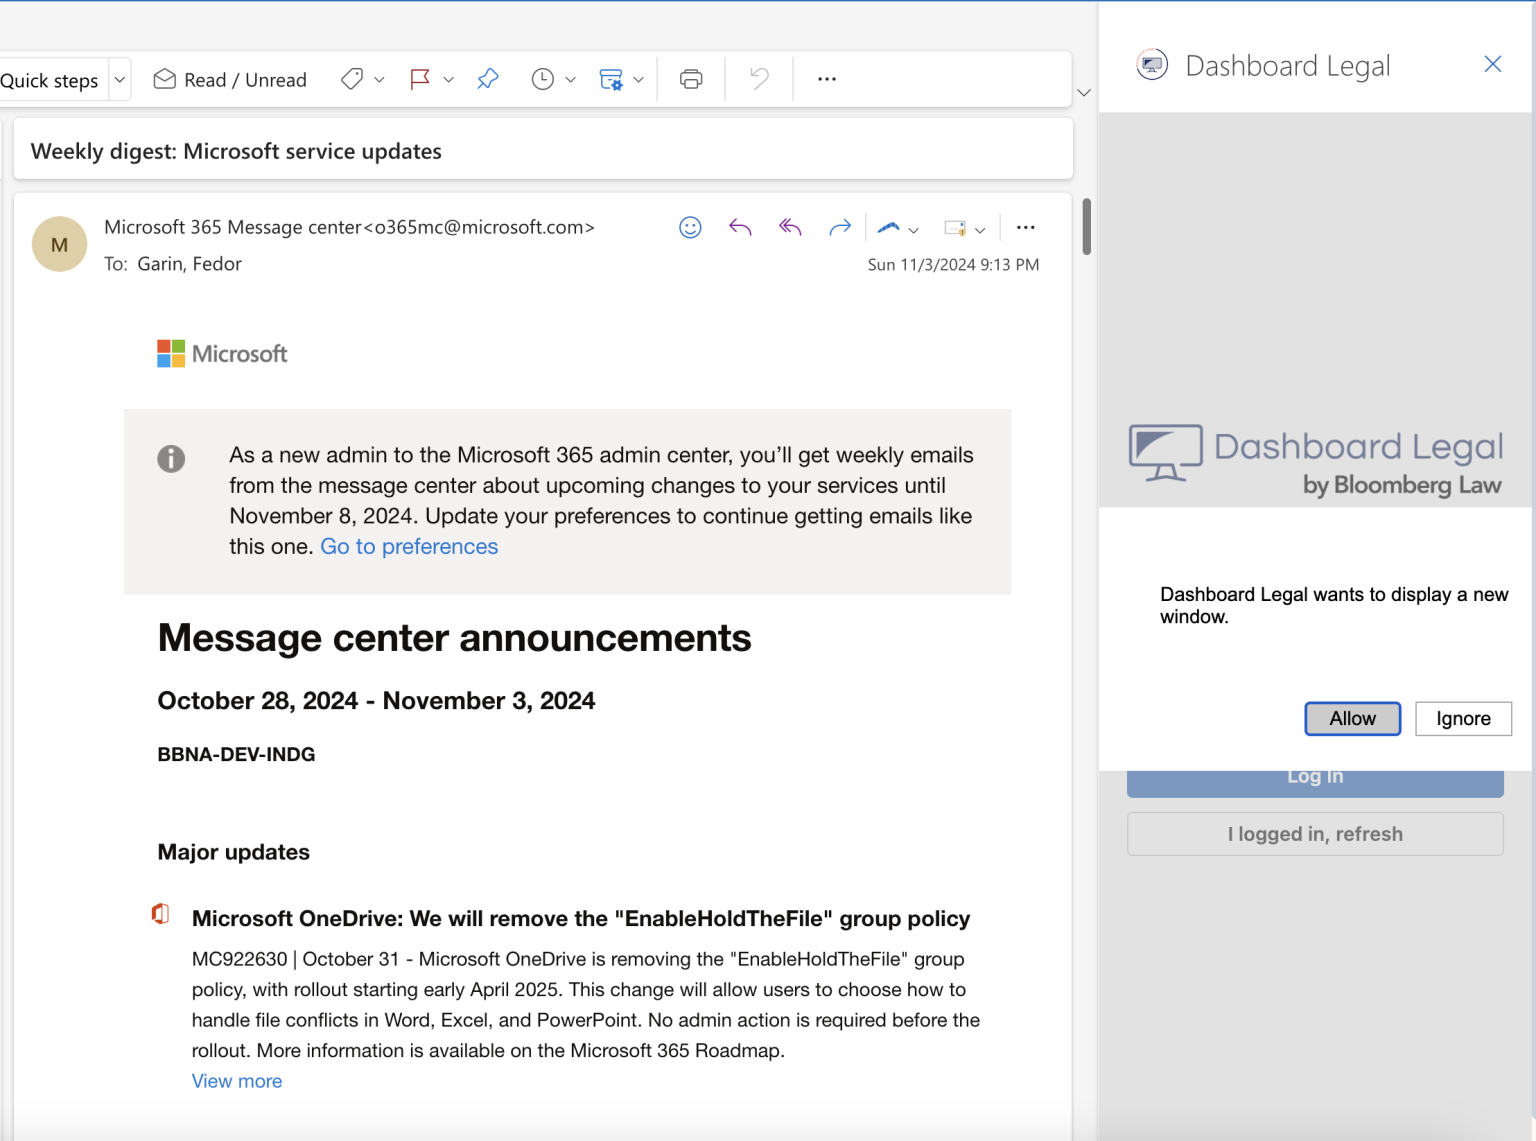
Task: Select Reply all with the double arrow
Action: click(790, 227)
